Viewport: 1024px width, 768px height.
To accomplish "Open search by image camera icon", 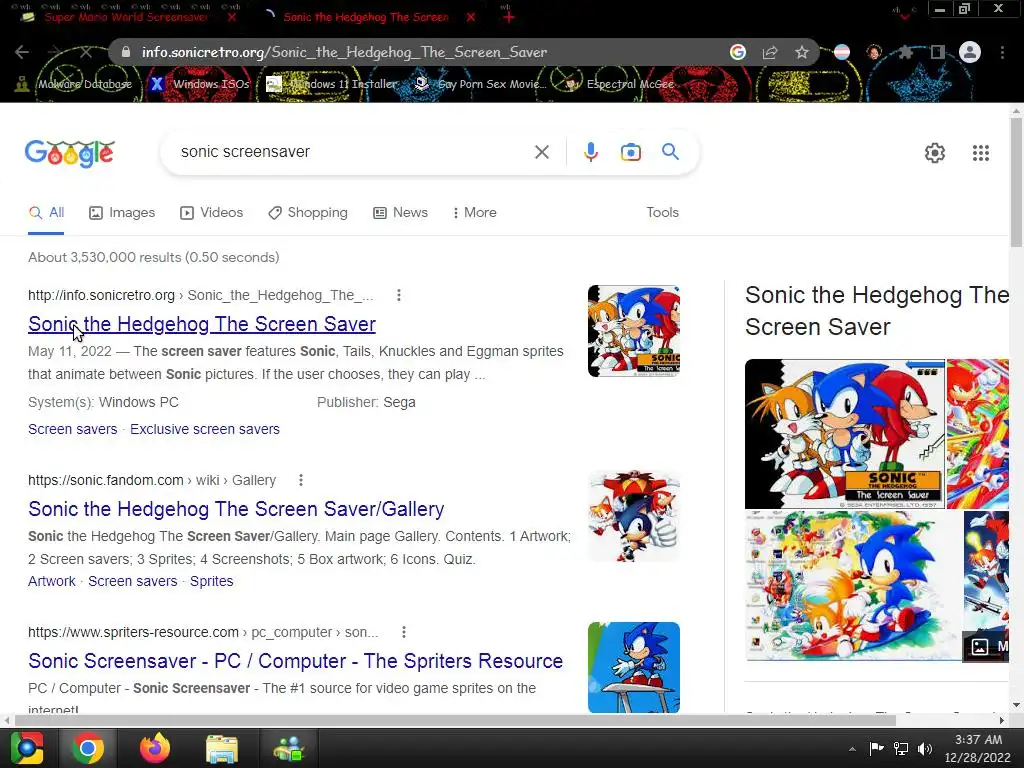I will (x=630, y=152).
